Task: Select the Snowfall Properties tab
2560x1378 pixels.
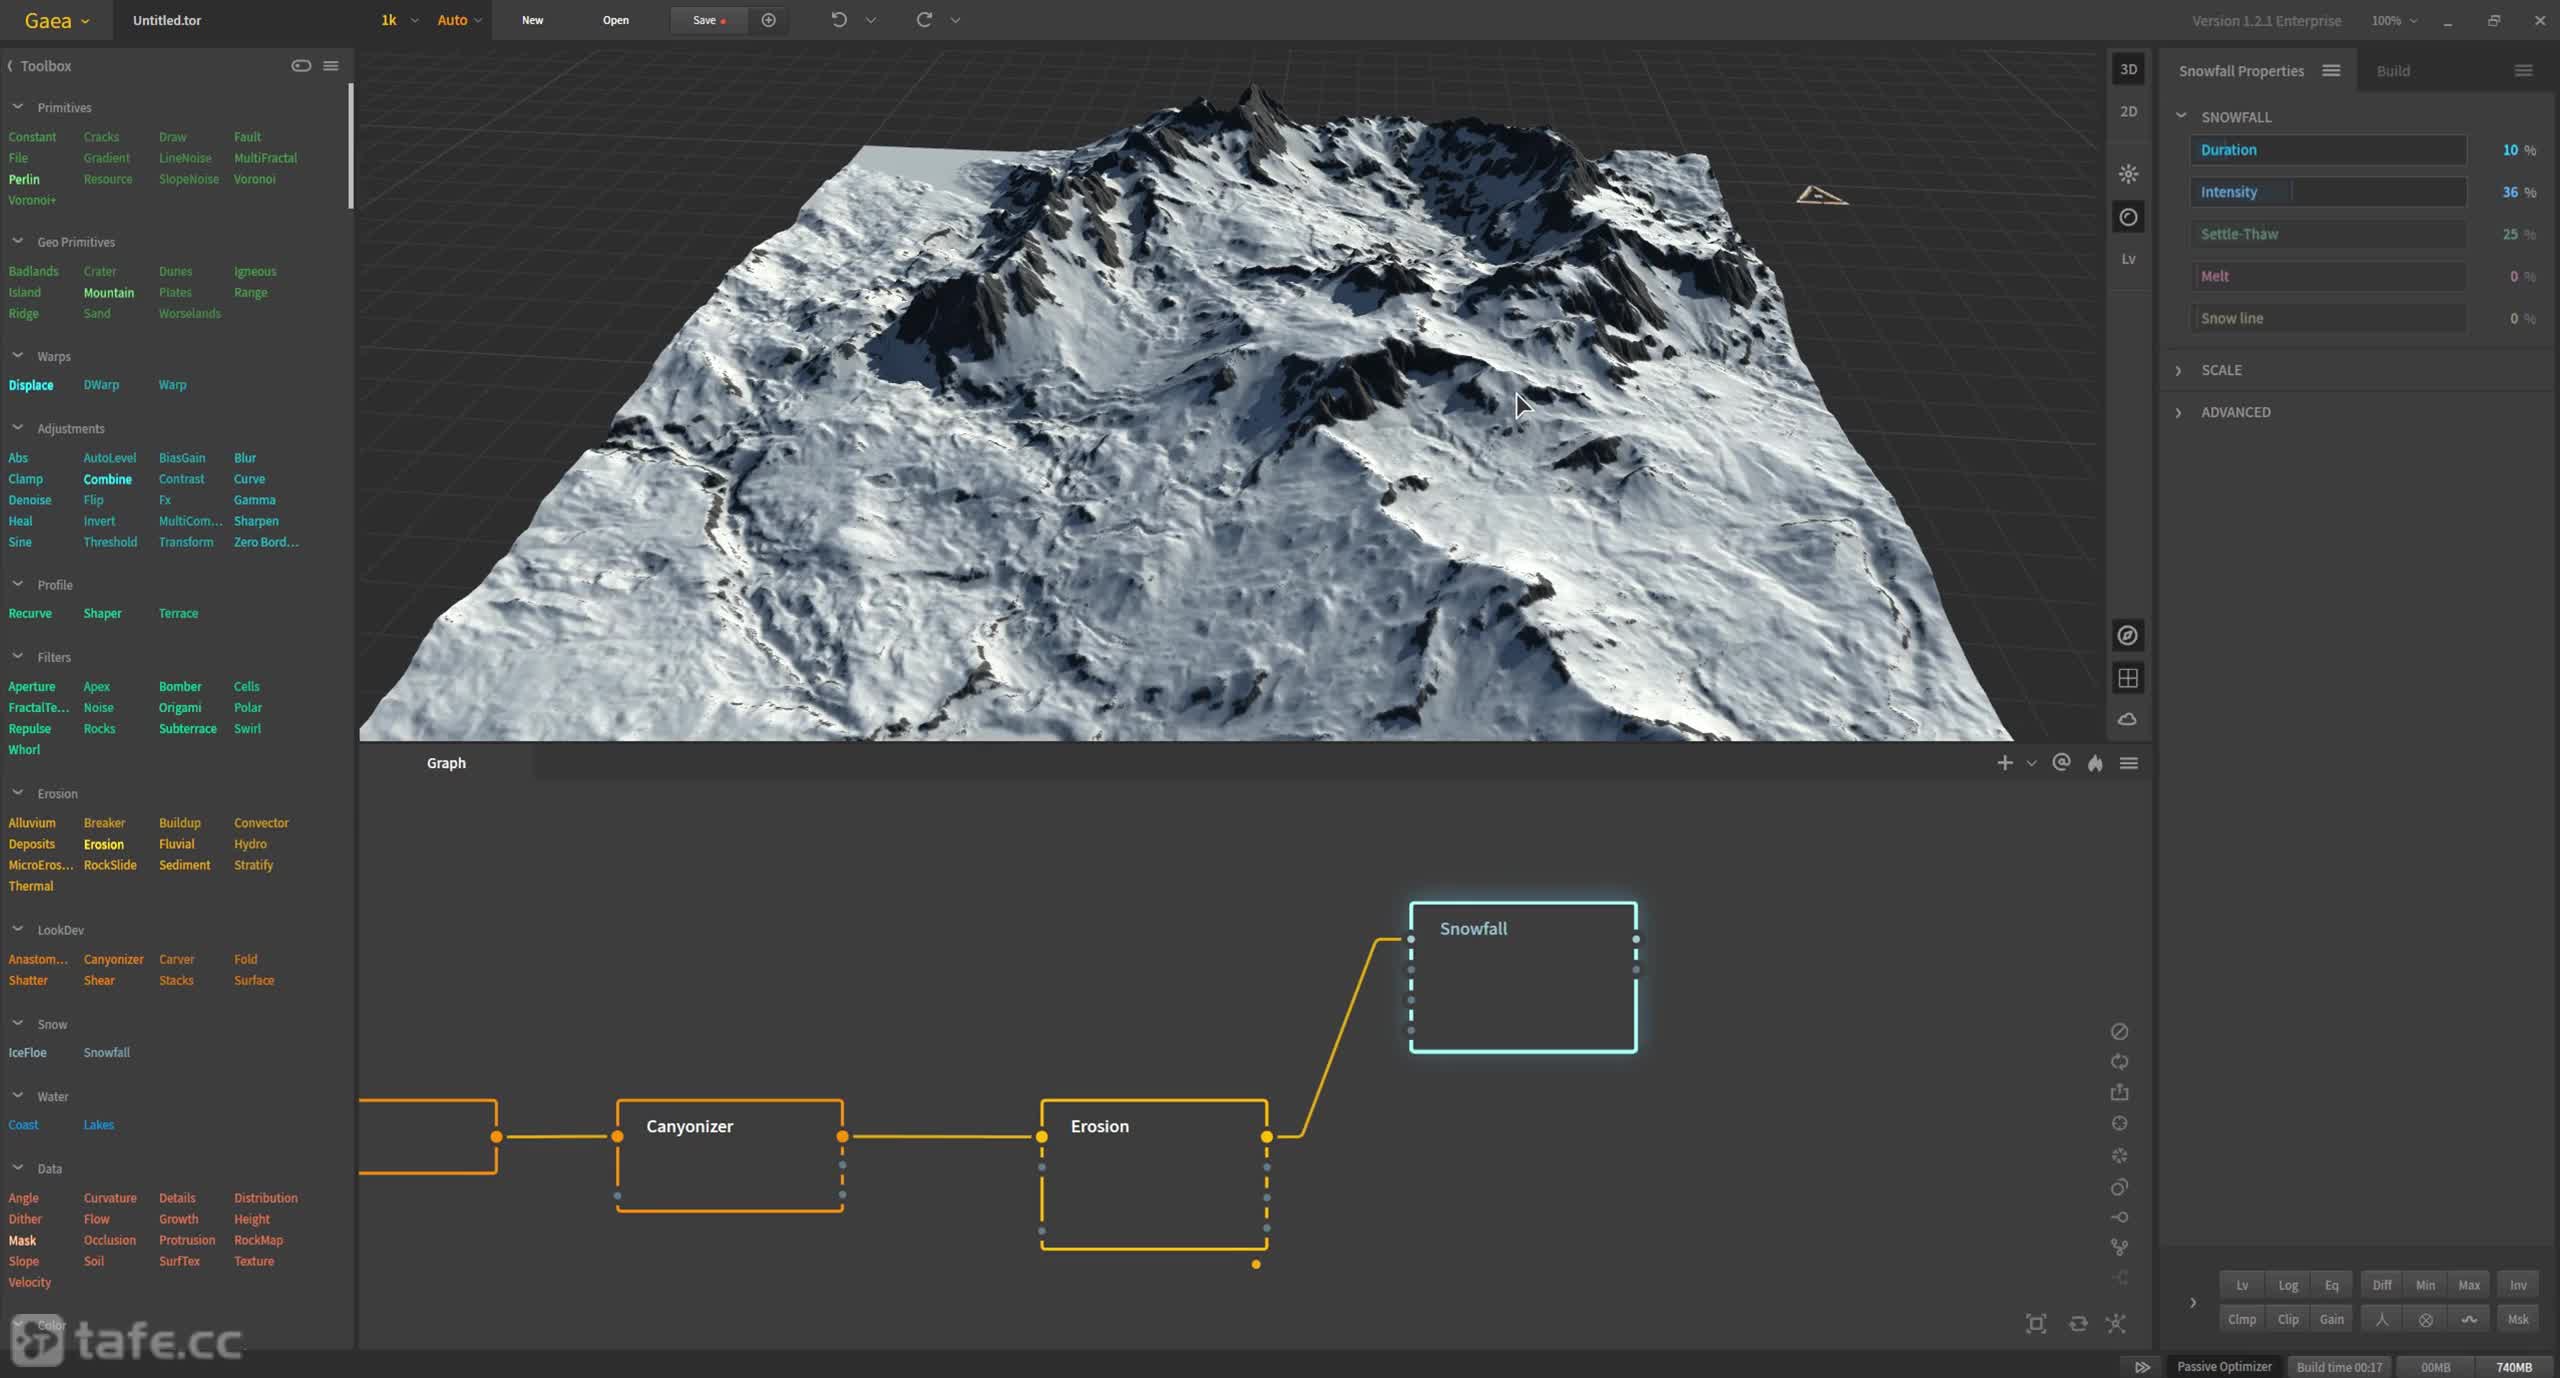Action: tap(2241, 71)
